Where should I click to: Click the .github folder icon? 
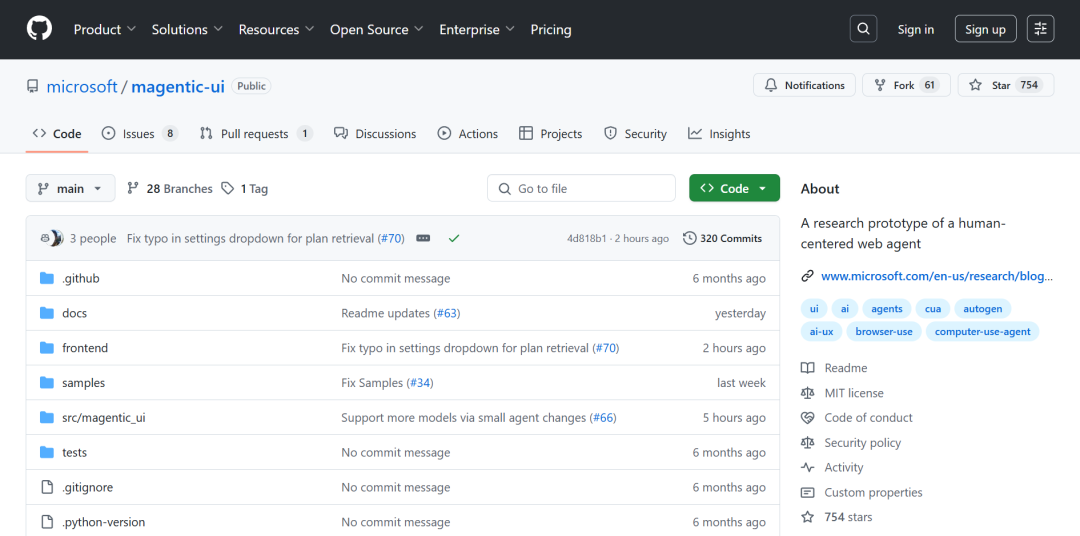point(47,278)
